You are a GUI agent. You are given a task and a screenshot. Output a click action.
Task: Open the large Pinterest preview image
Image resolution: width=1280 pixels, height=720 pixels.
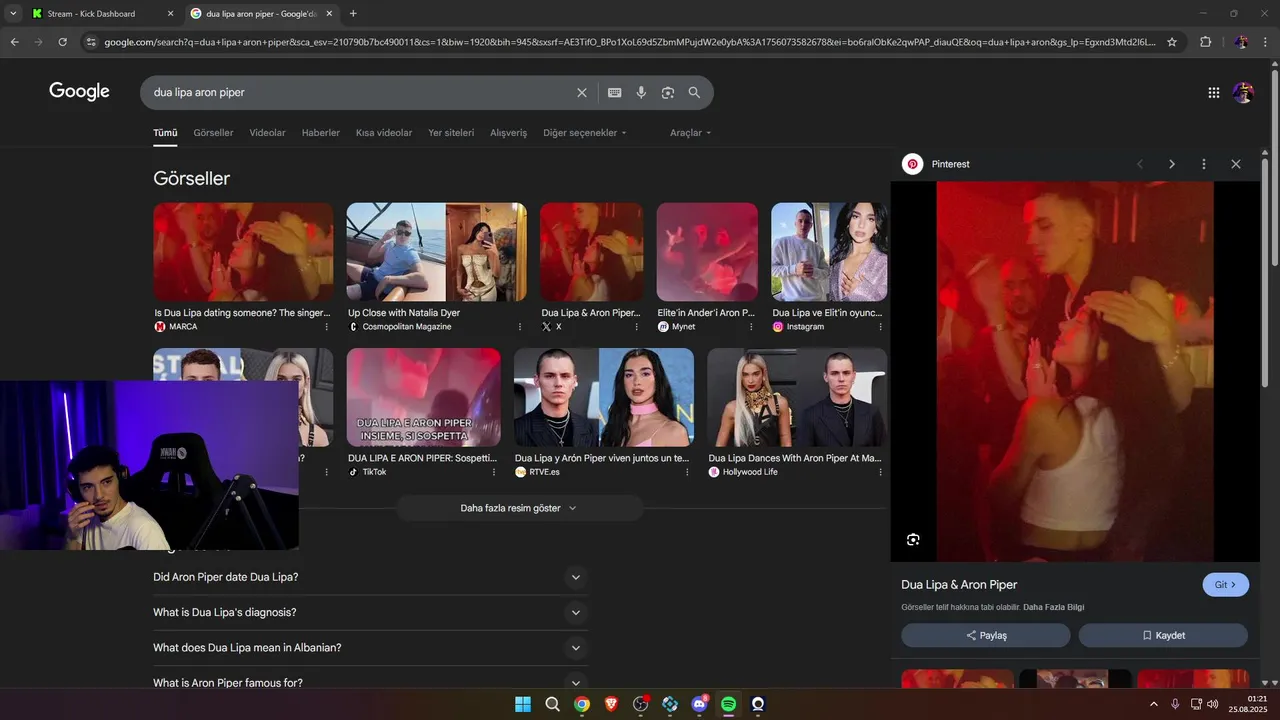click(x=1075, y=371)
